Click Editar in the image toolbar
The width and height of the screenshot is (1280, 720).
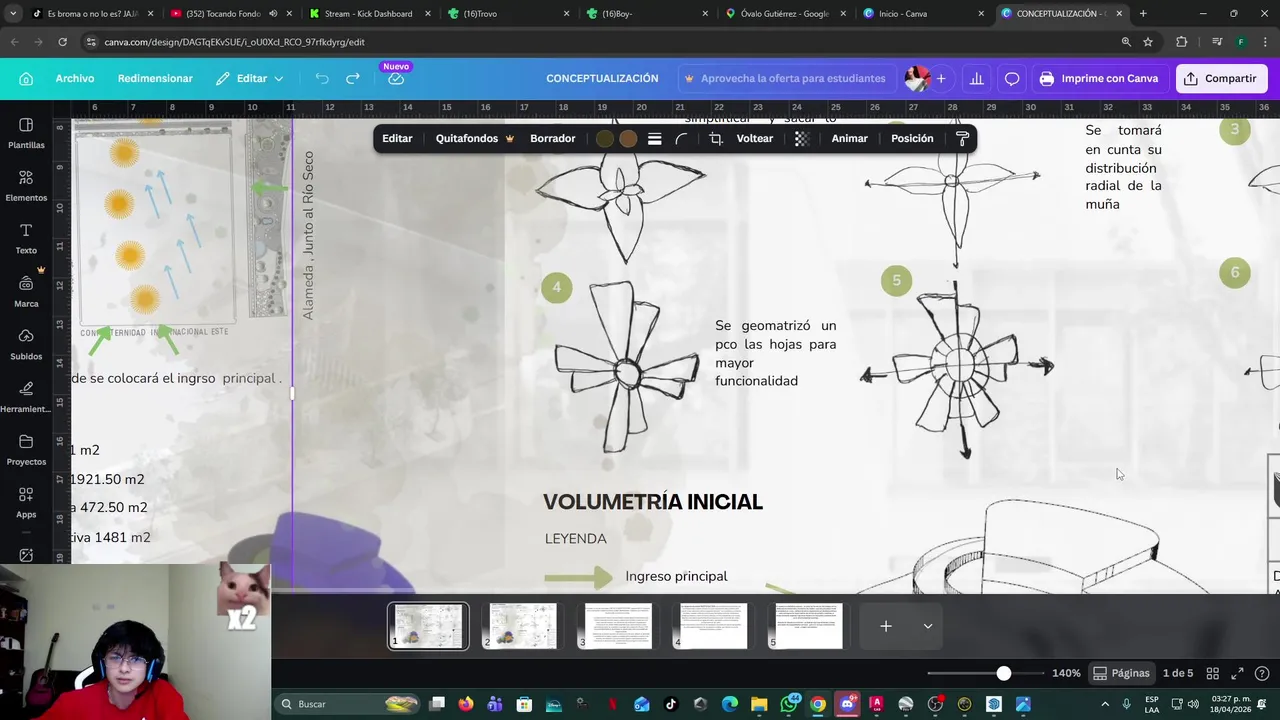(x=397, y=139)
